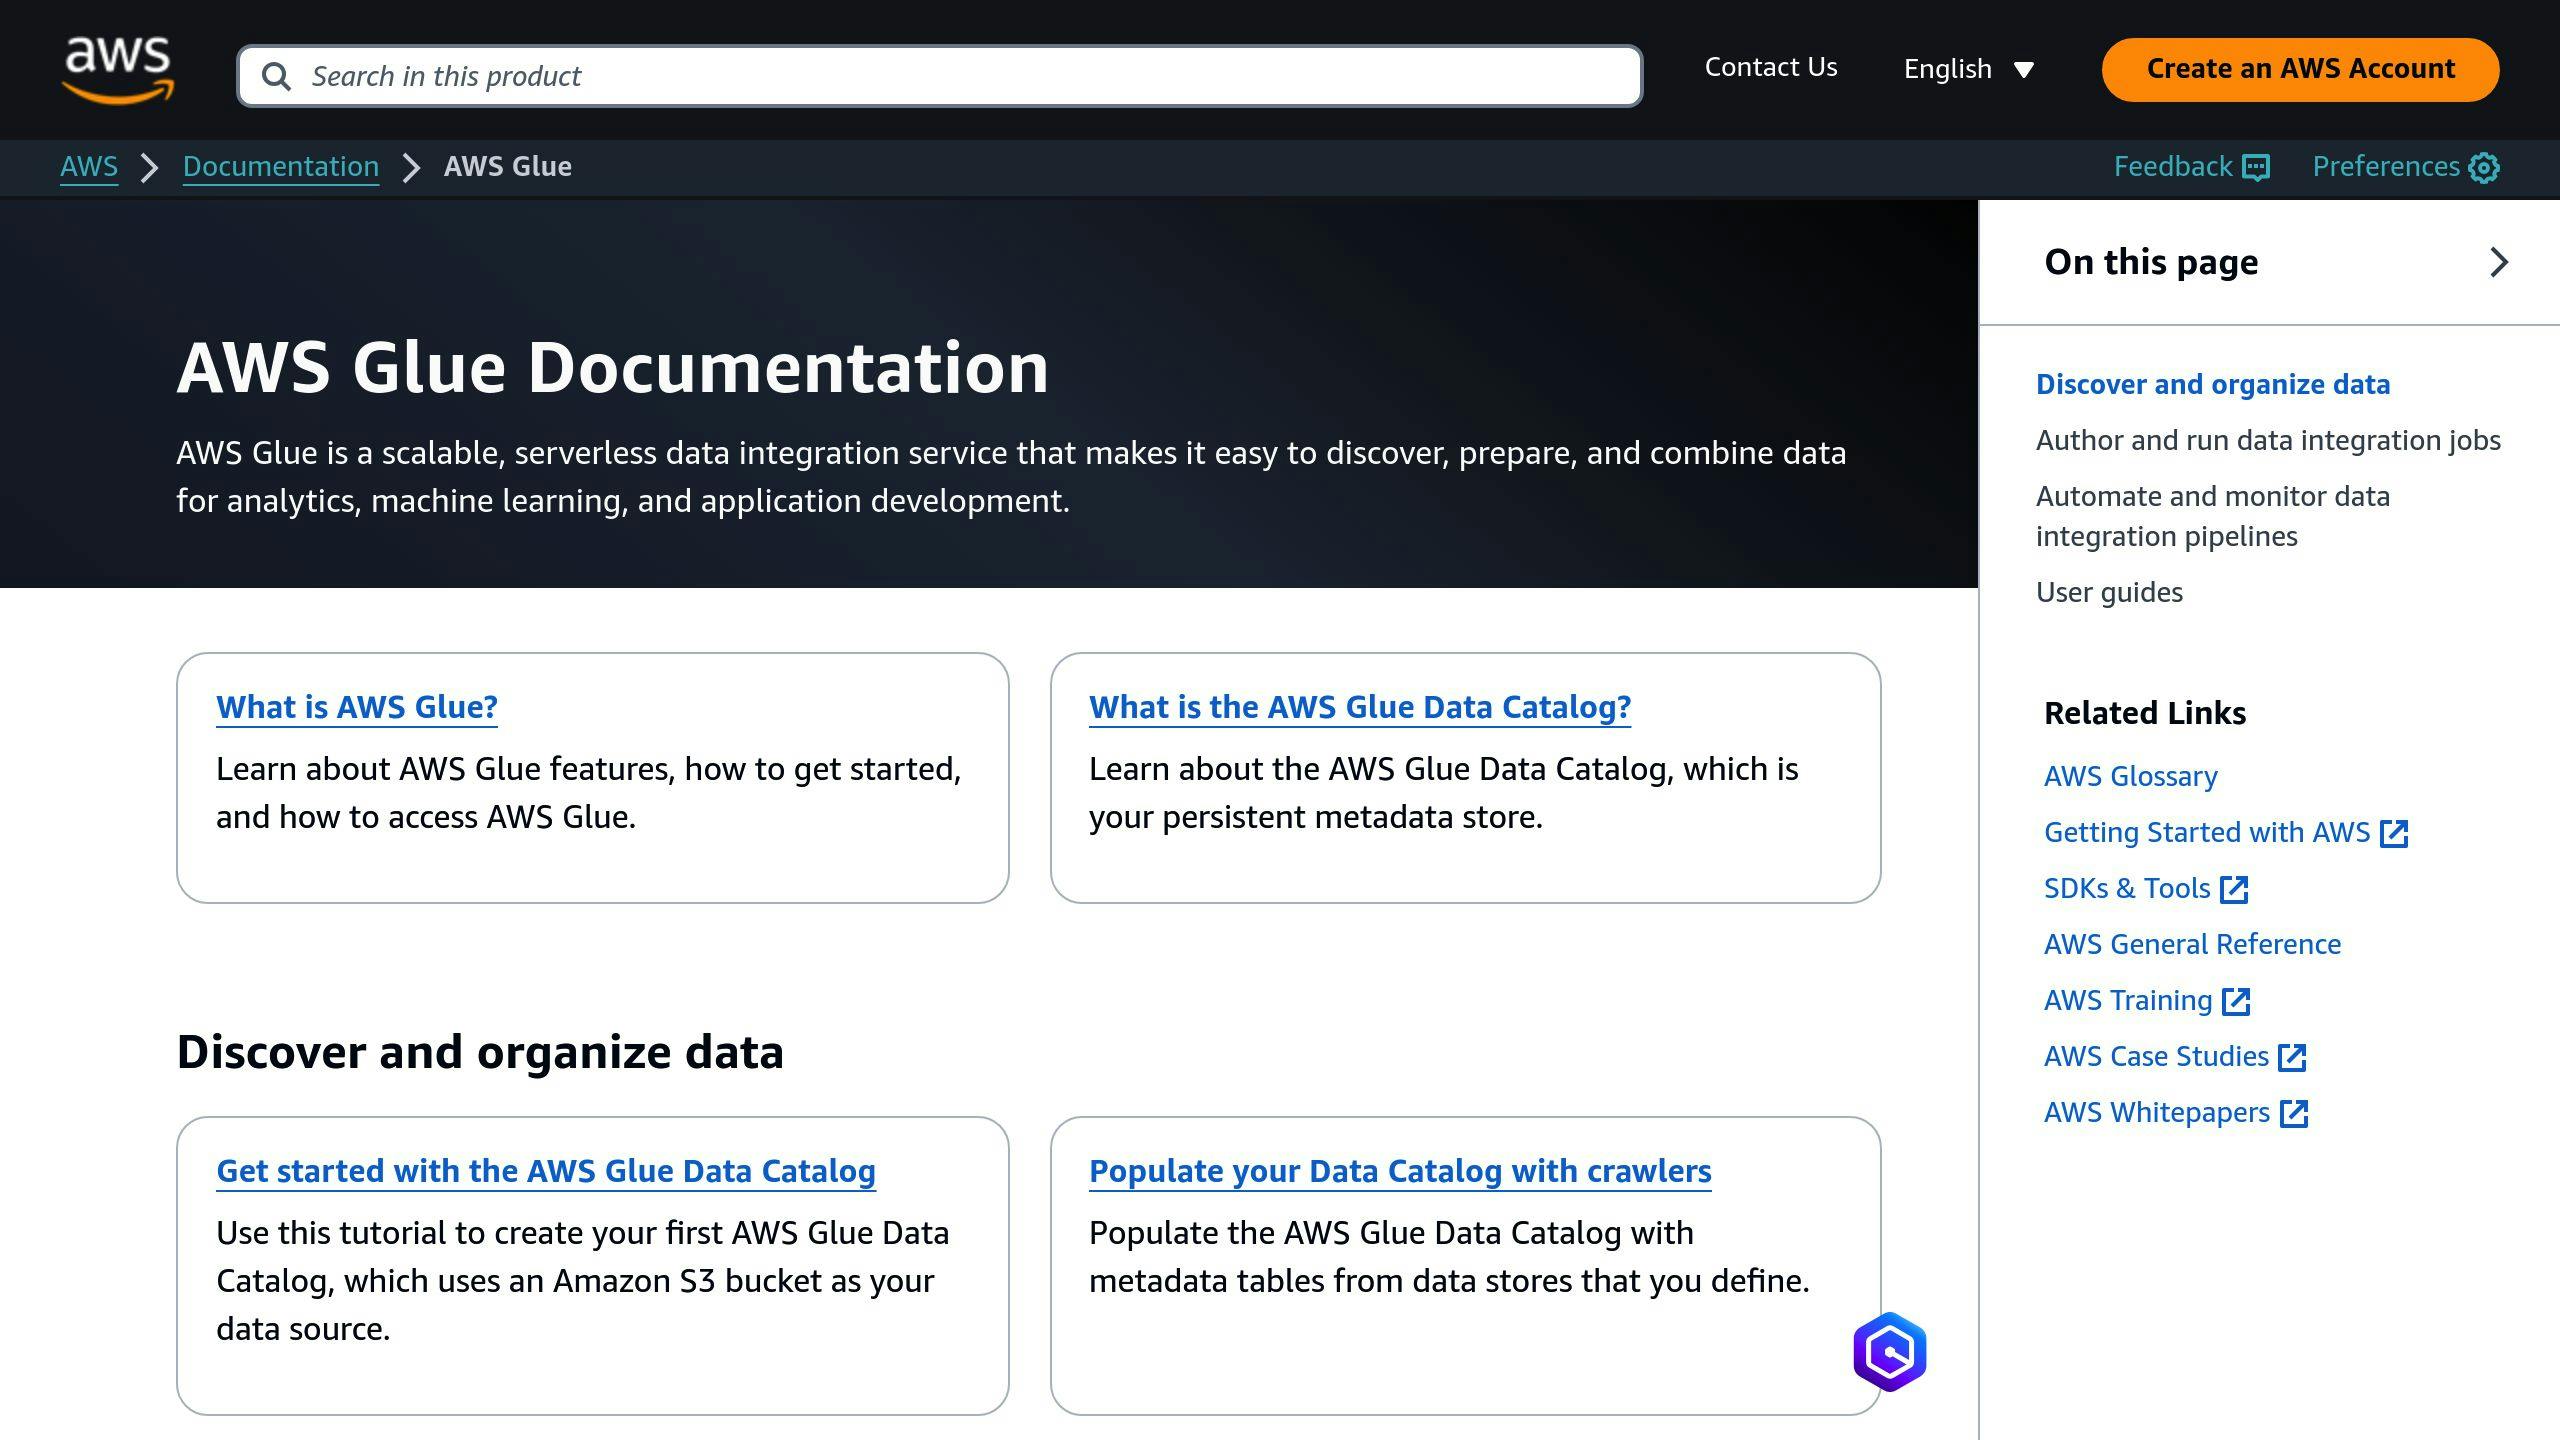This screenshot has width=2560, height=1440.
Task: Open Get started with the AWS Glue Data Catalog
Action: [x=546, y=1172]
